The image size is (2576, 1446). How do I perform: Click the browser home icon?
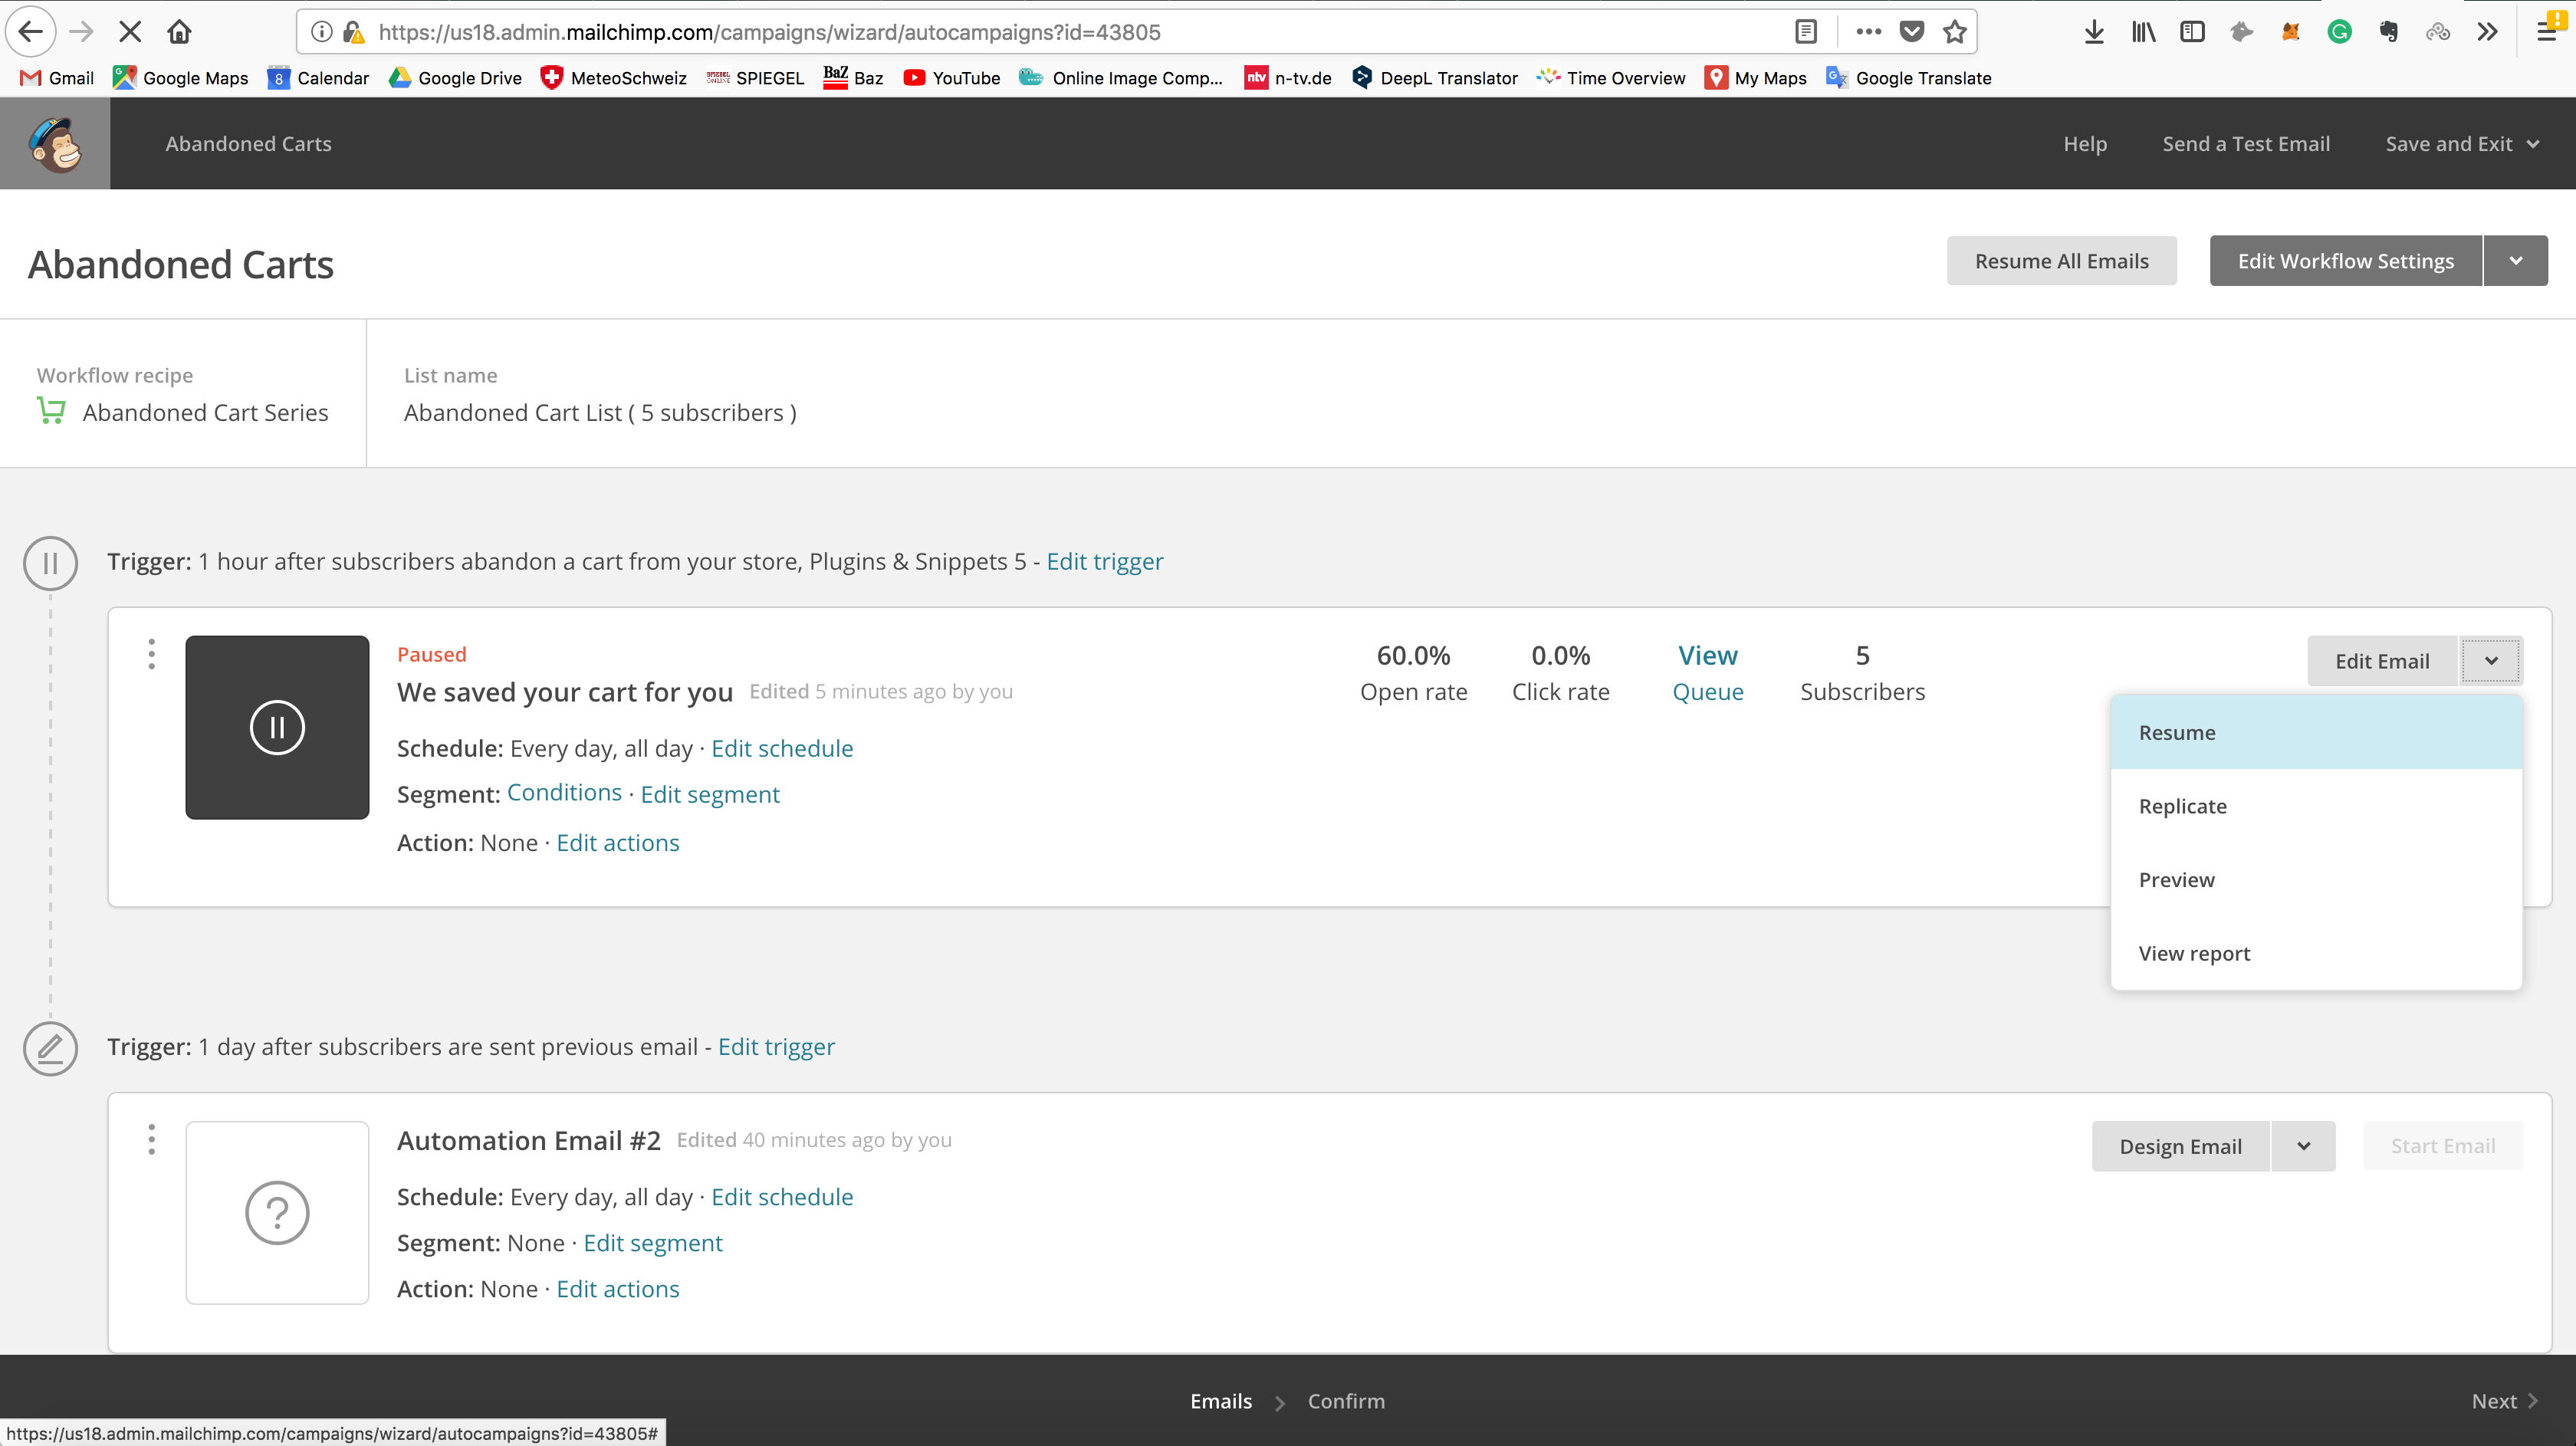click(x=179, y=32)
